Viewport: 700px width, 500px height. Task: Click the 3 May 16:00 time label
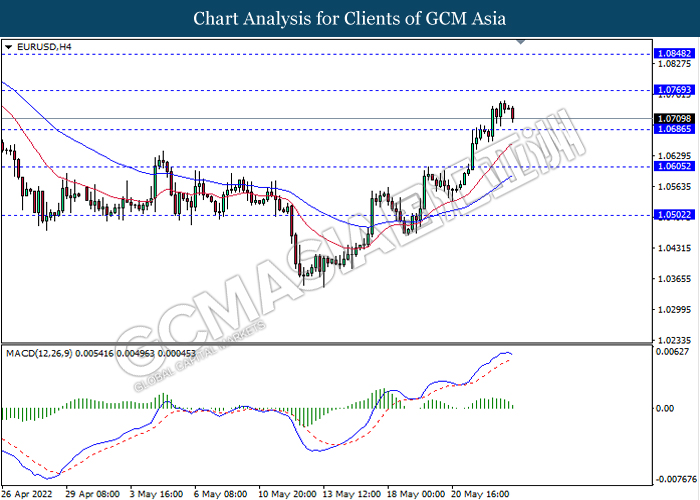pyautogui.click(x=156, y=494)
